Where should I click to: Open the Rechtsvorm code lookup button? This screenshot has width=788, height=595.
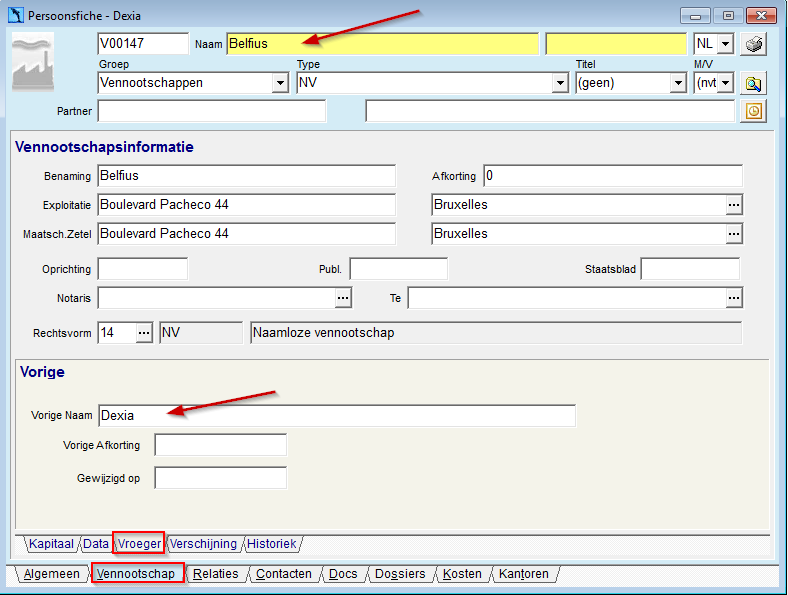pos(144,333)
